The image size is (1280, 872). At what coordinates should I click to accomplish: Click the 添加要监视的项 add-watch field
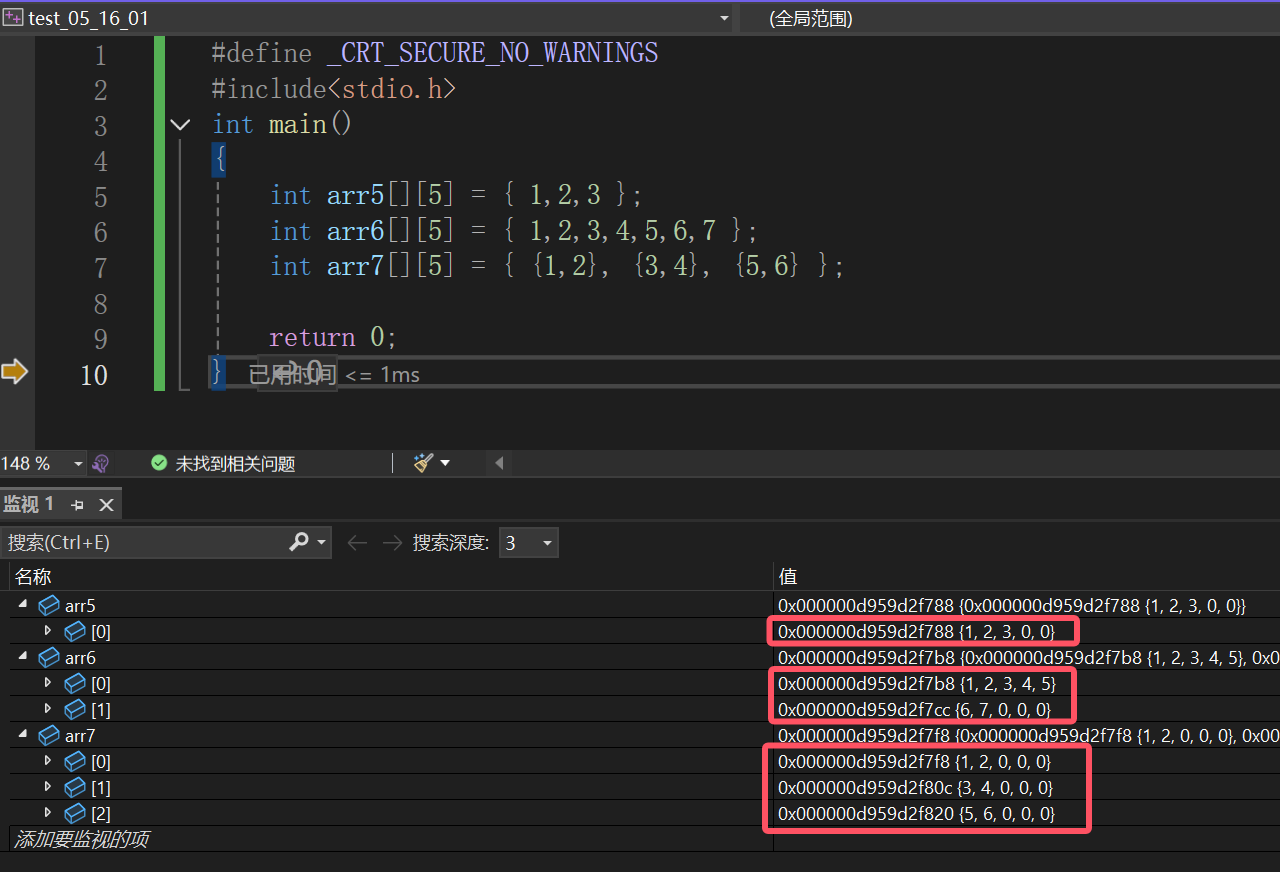(x=81, y=839)
